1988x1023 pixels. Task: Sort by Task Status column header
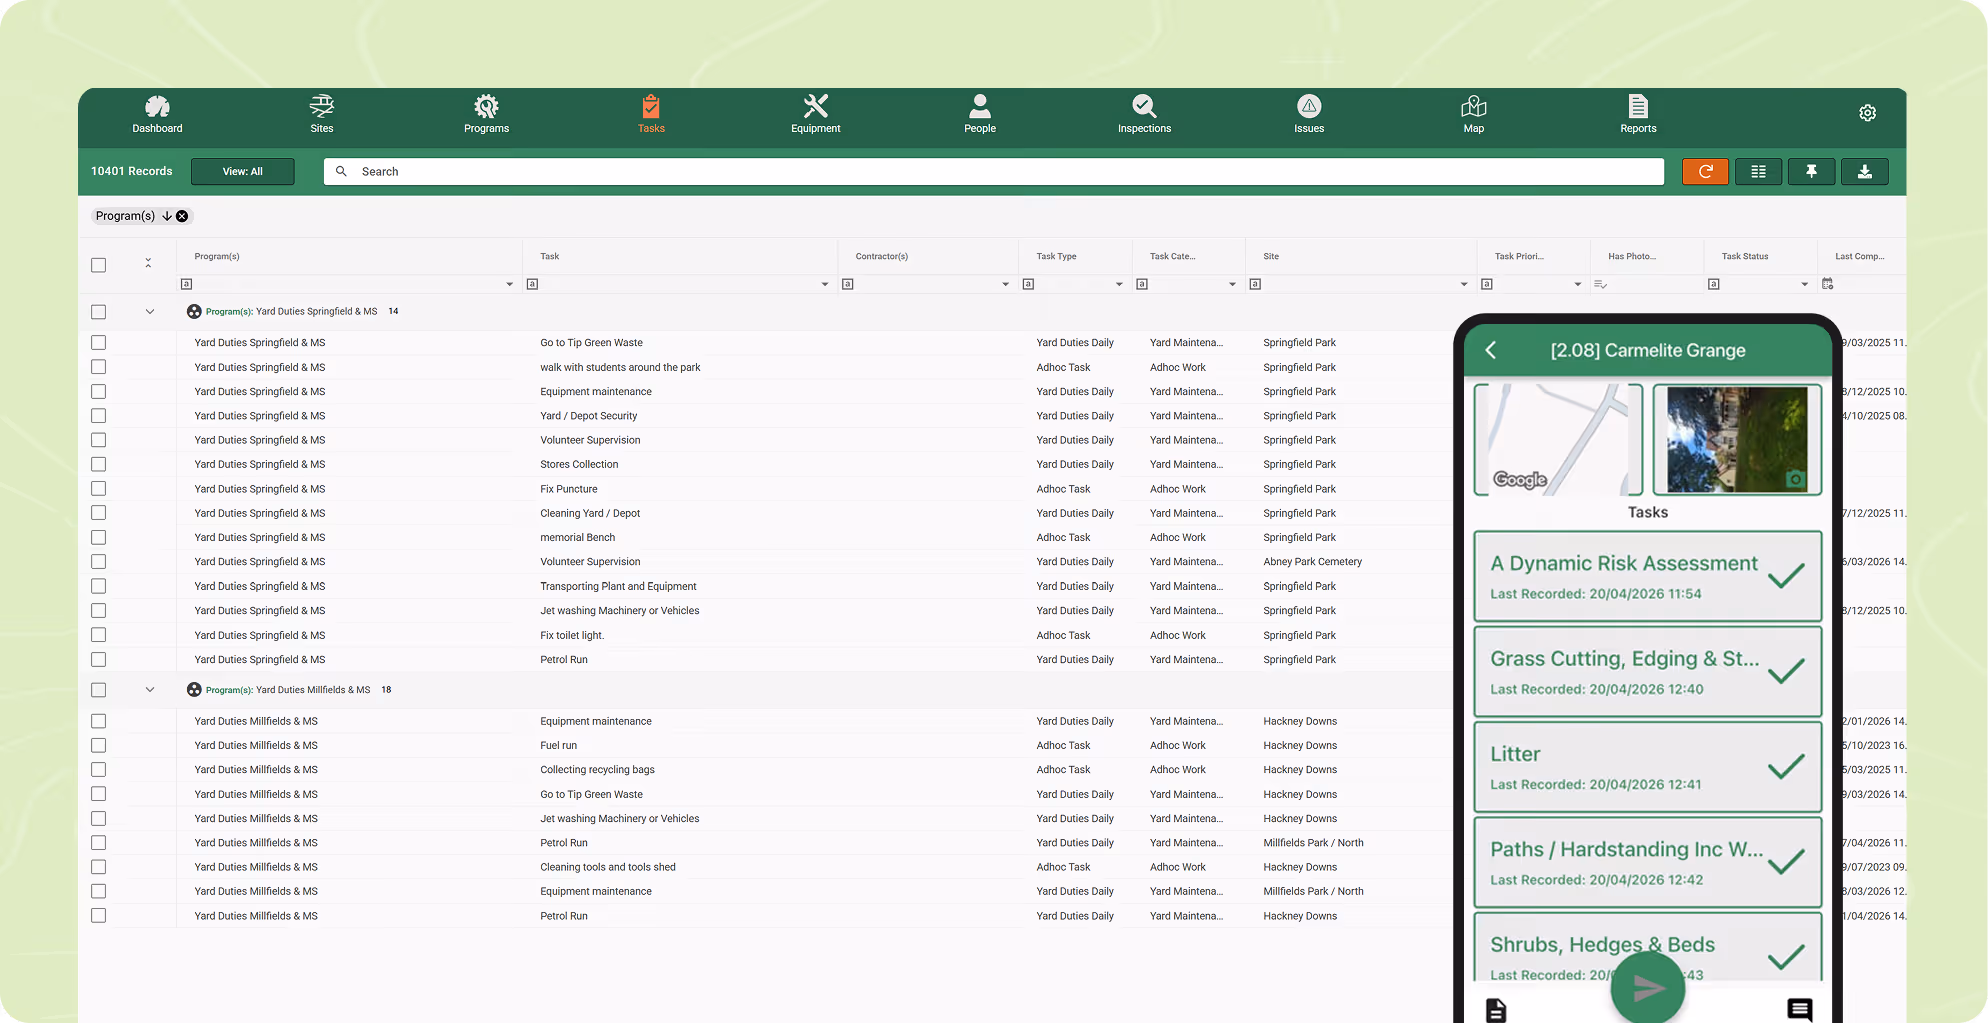(x=1745, y=257)
